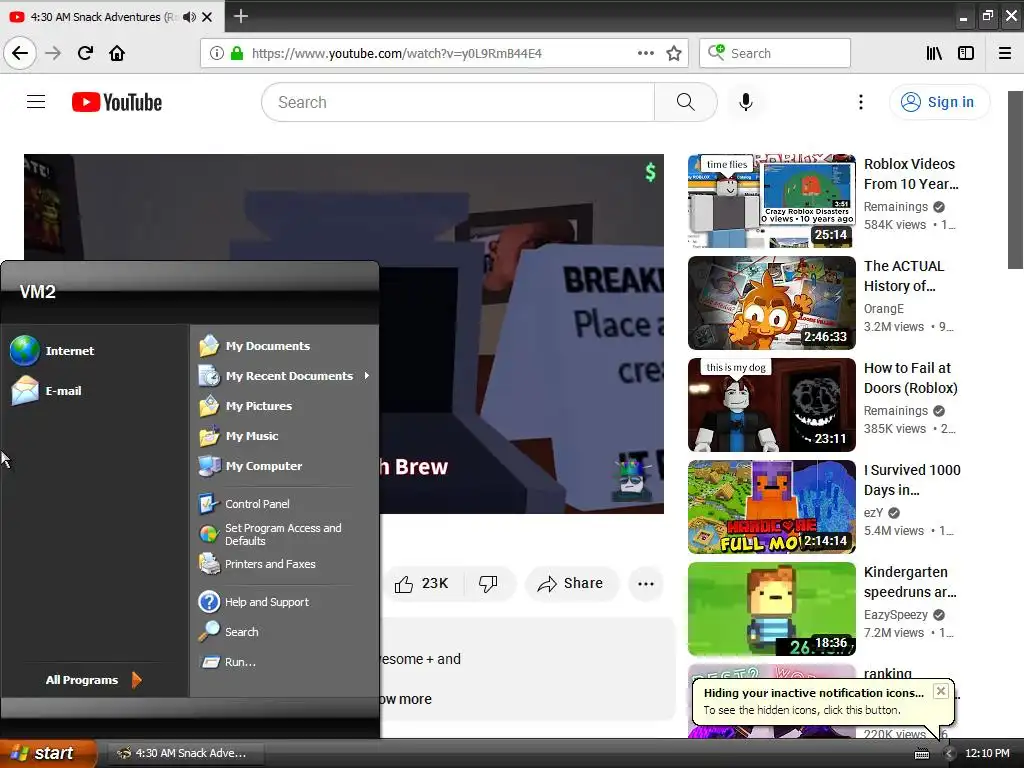Focus the Firefox toolbar search box

coord(775,53)
